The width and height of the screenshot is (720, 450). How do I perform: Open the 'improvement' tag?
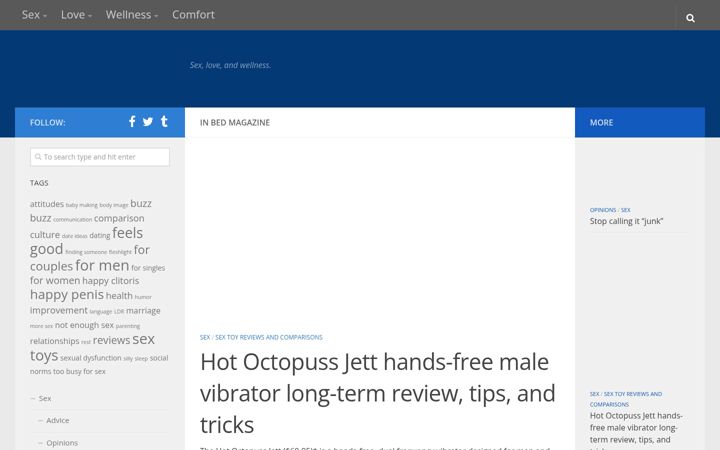click(x=58, y=310)
